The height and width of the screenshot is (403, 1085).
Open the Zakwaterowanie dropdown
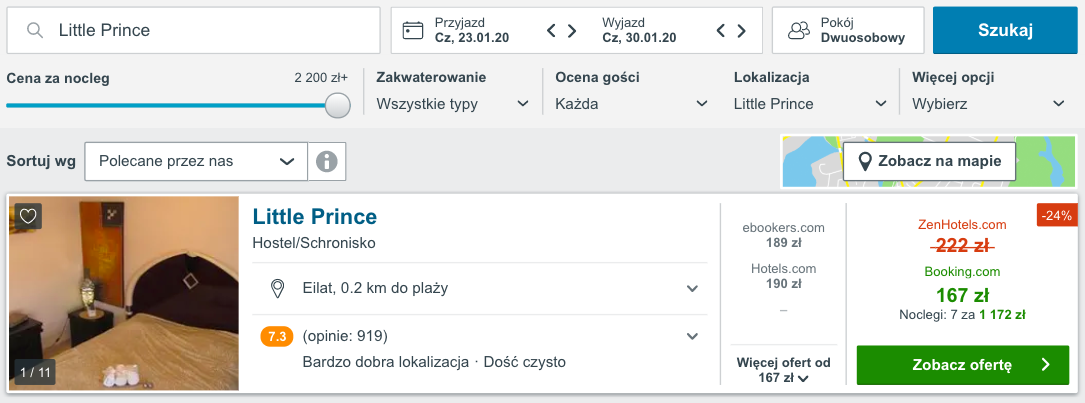453,103
